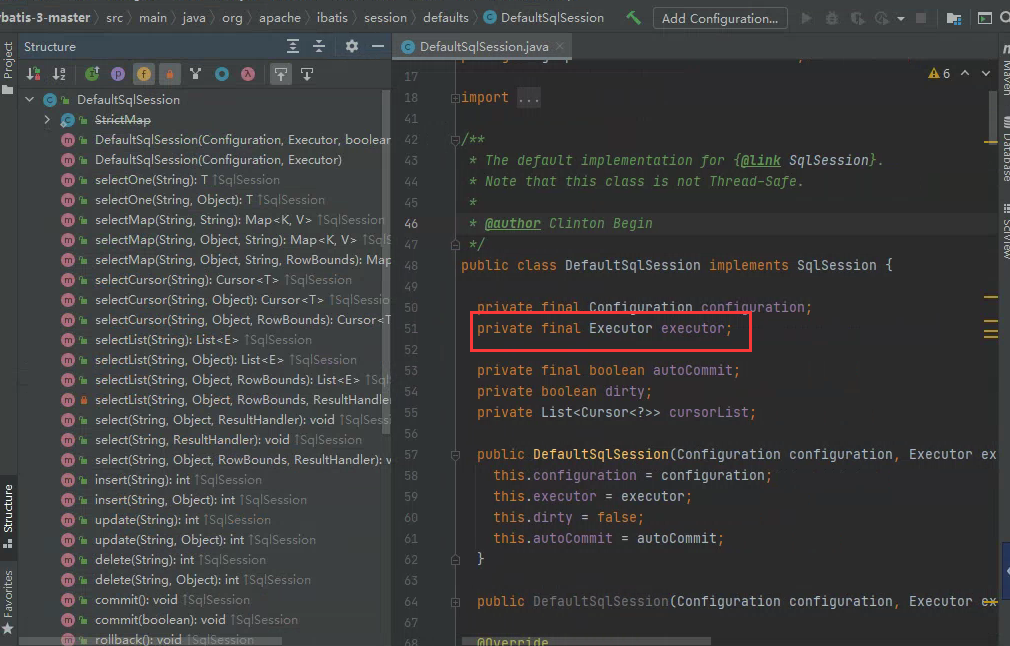
Task: Fold end of constructor on line 62
Action: click(455, 560)
